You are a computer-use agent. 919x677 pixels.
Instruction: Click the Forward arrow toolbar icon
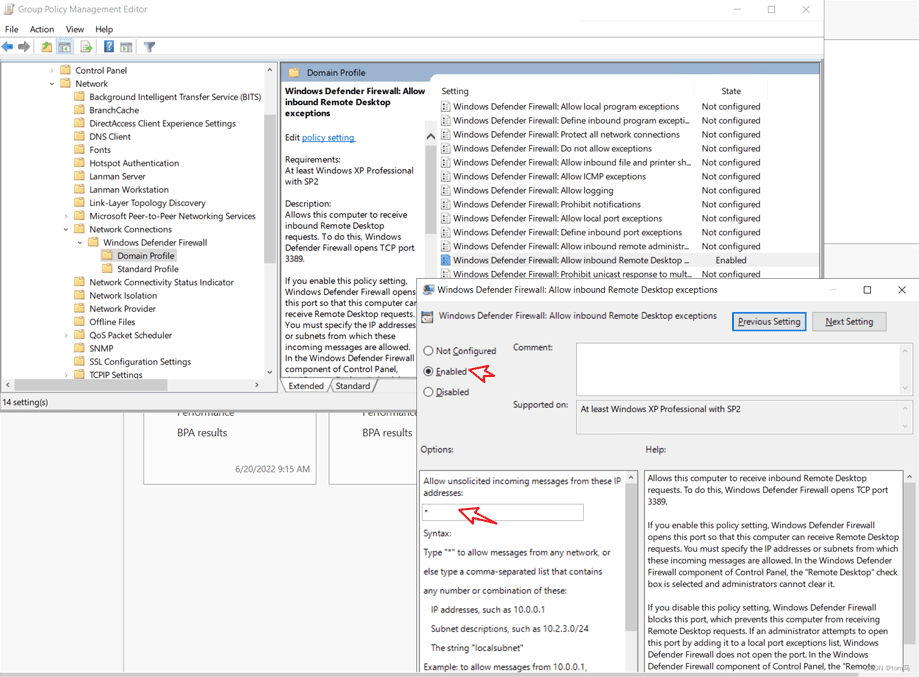point(24,47)
